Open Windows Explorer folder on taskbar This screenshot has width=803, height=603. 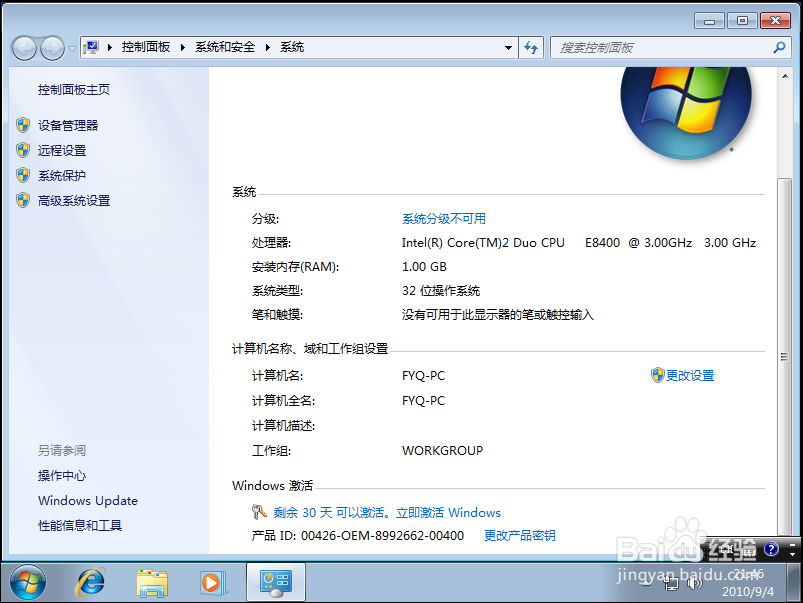coord(152,583)
